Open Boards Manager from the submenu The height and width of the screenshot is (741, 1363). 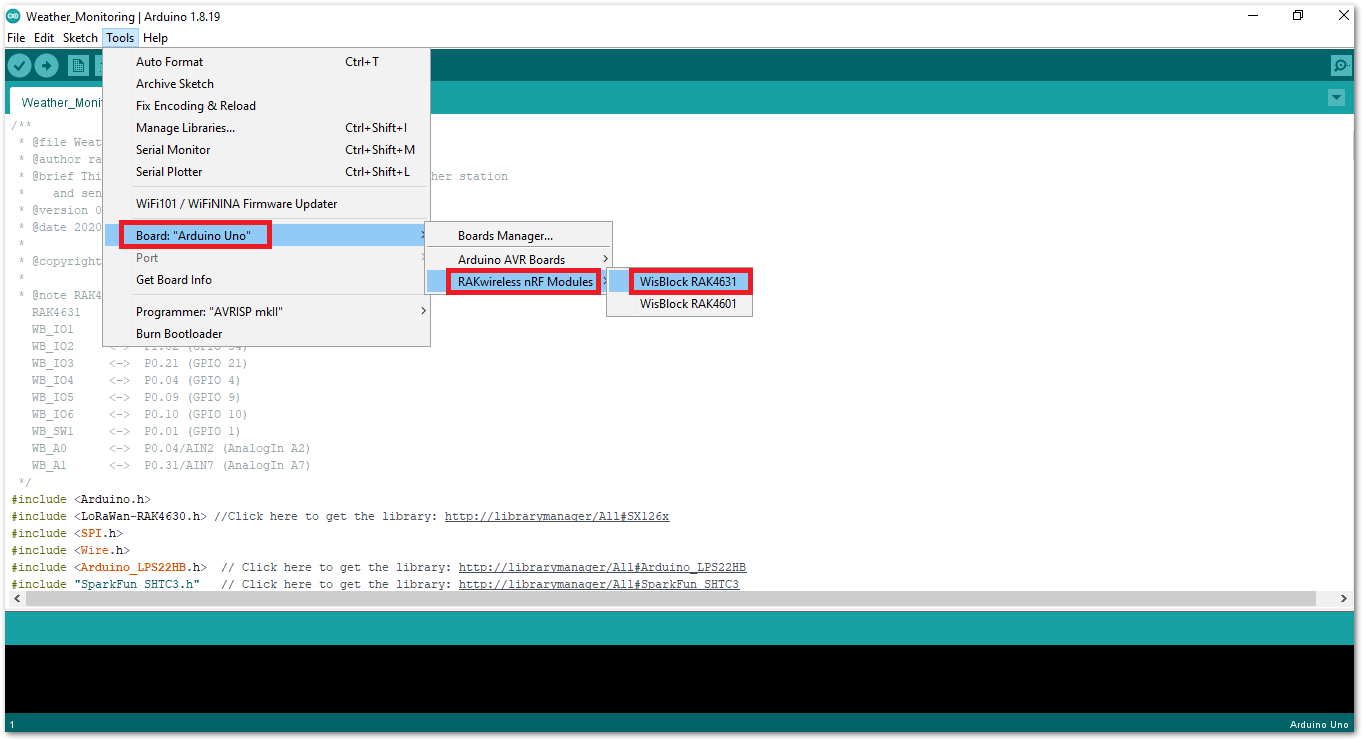tap(505, 236)
